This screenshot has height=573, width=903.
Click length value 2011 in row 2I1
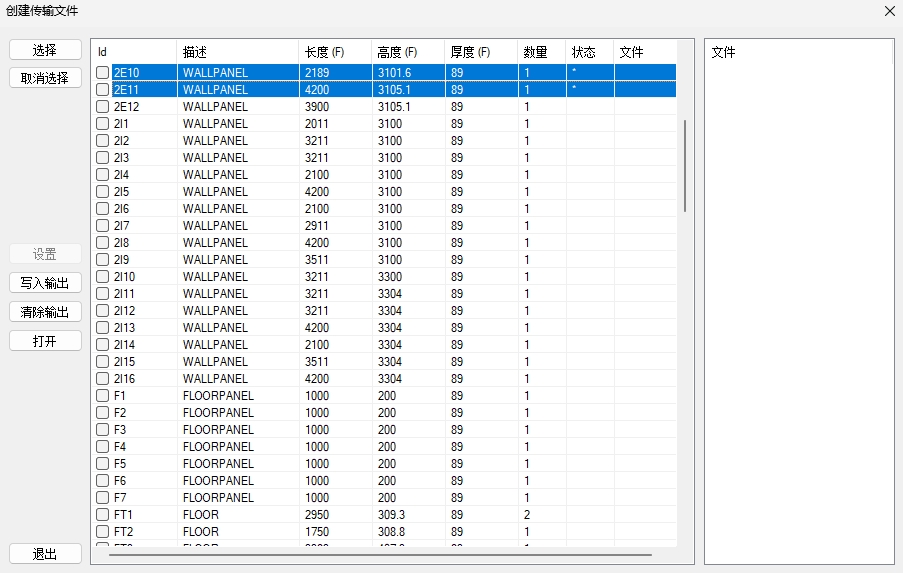tap(317, 124)
